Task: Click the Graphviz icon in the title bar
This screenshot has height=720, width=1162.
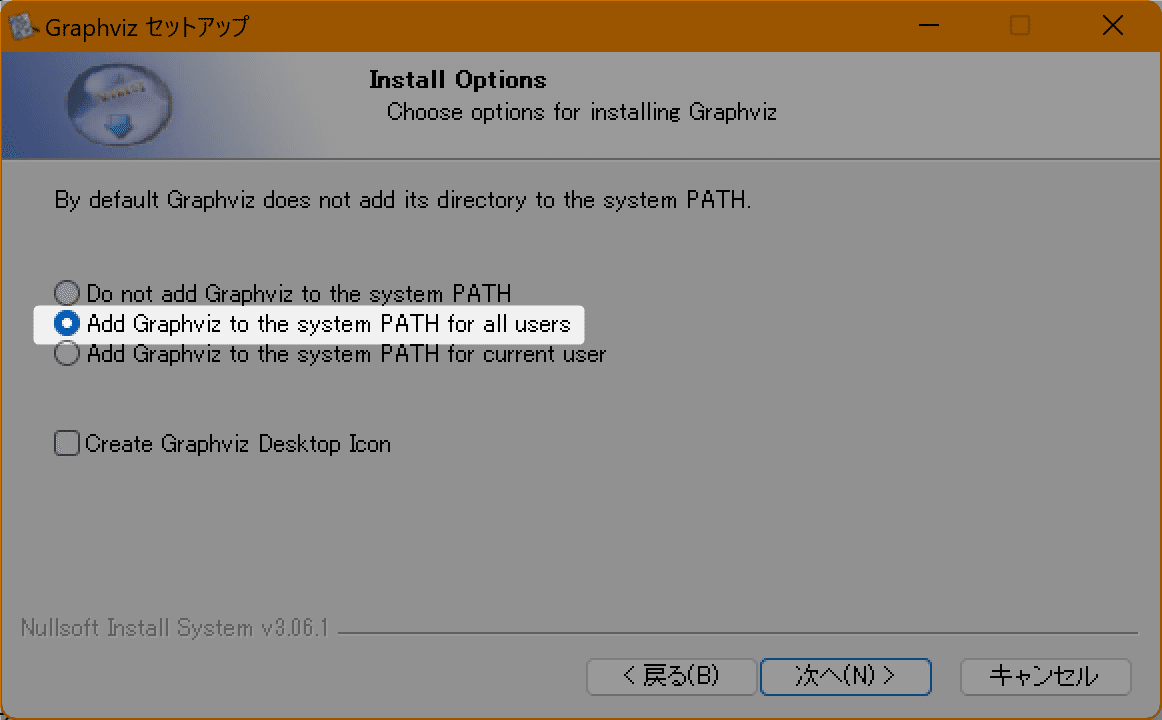Action: click(x=24, y=25)
